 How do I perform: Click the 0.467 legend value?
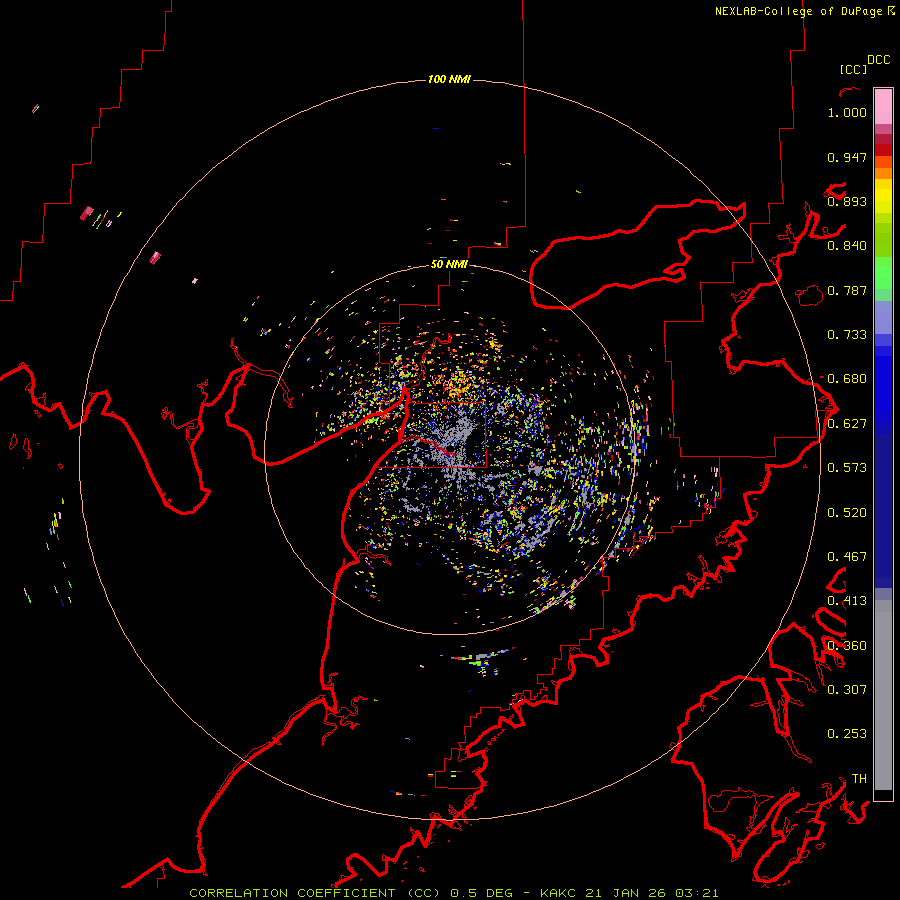pyautogui.click(x=847, y=557)
